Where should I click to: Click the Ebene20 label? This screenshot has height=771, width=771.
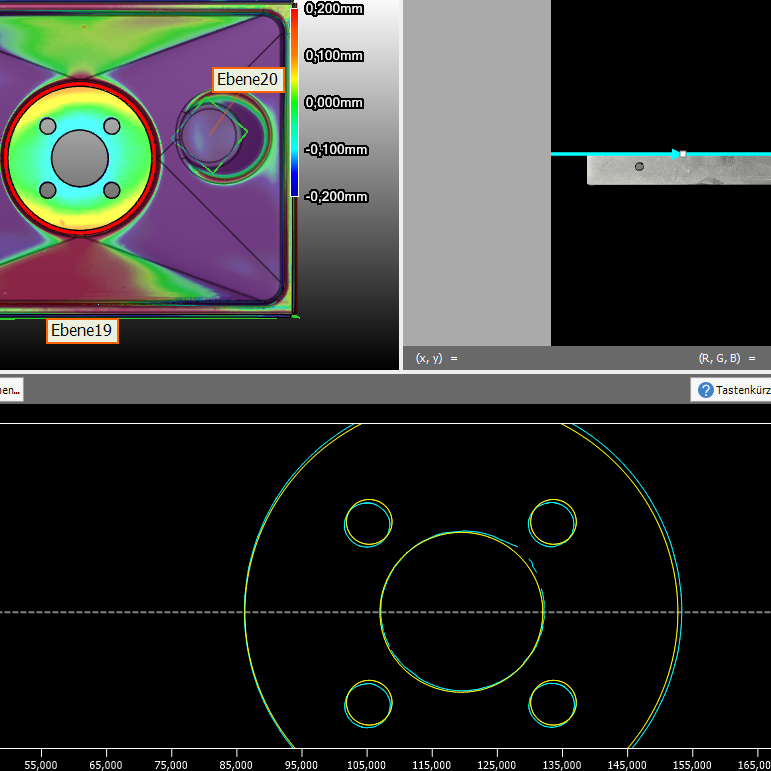pos(248,80)
